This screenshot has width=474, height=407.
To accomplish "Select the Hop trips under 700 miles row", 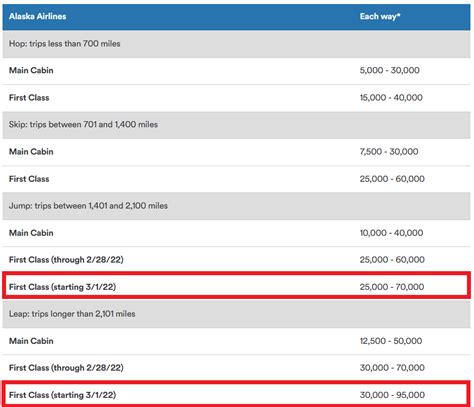I will [x=236, y=44].
